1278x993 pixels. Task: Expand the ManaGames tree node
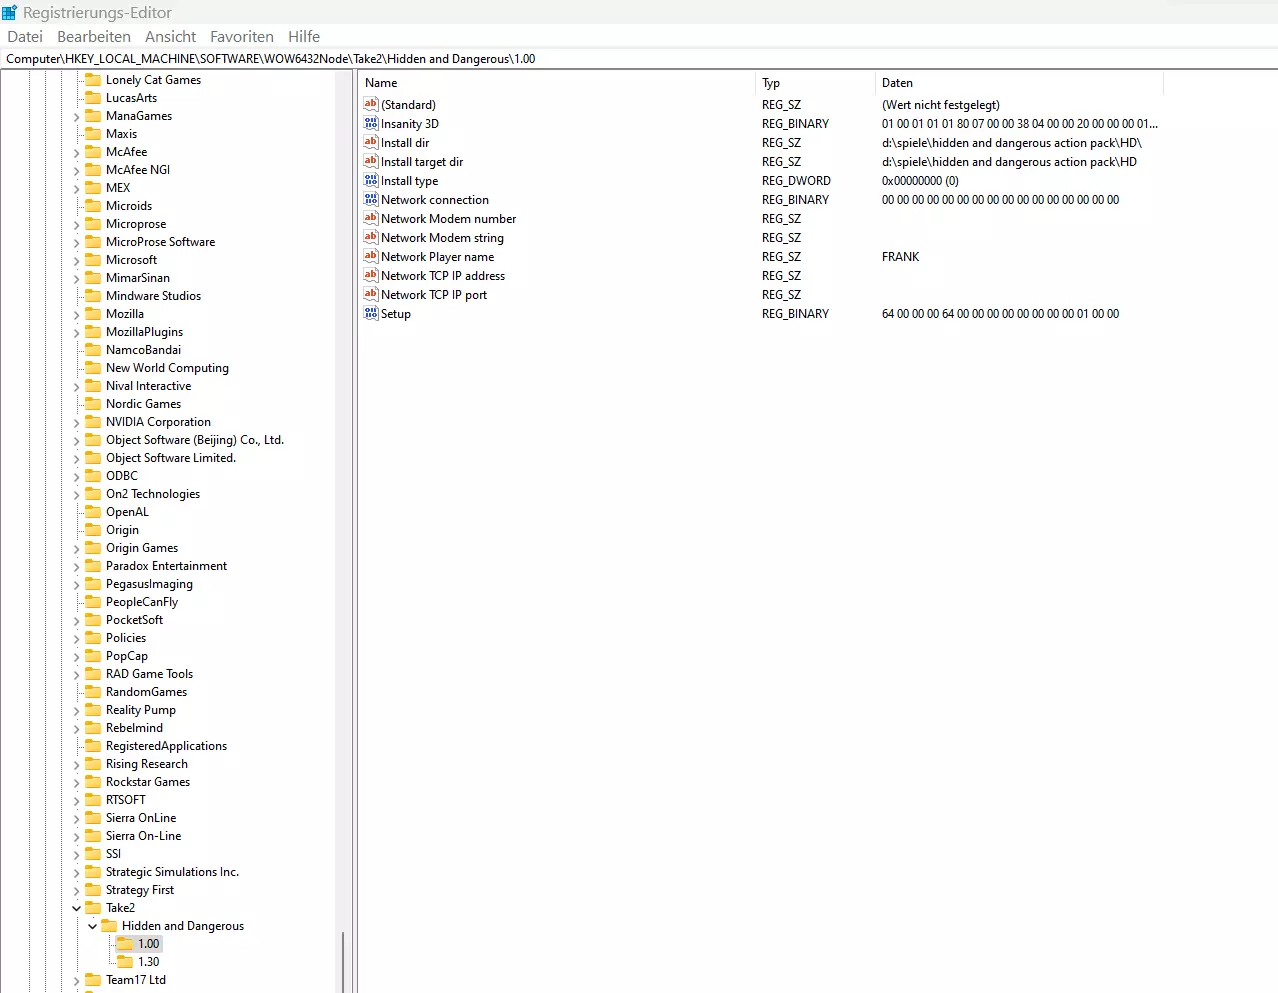[77, 116]
